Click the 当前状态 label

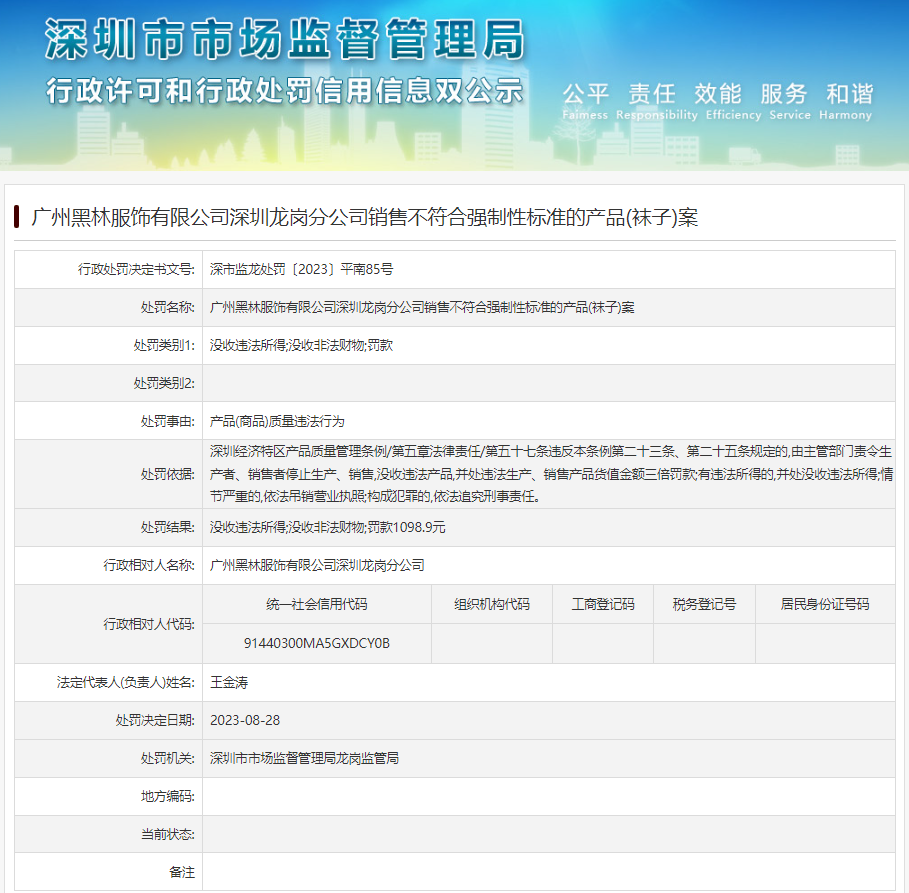click(x=168, y=834)
